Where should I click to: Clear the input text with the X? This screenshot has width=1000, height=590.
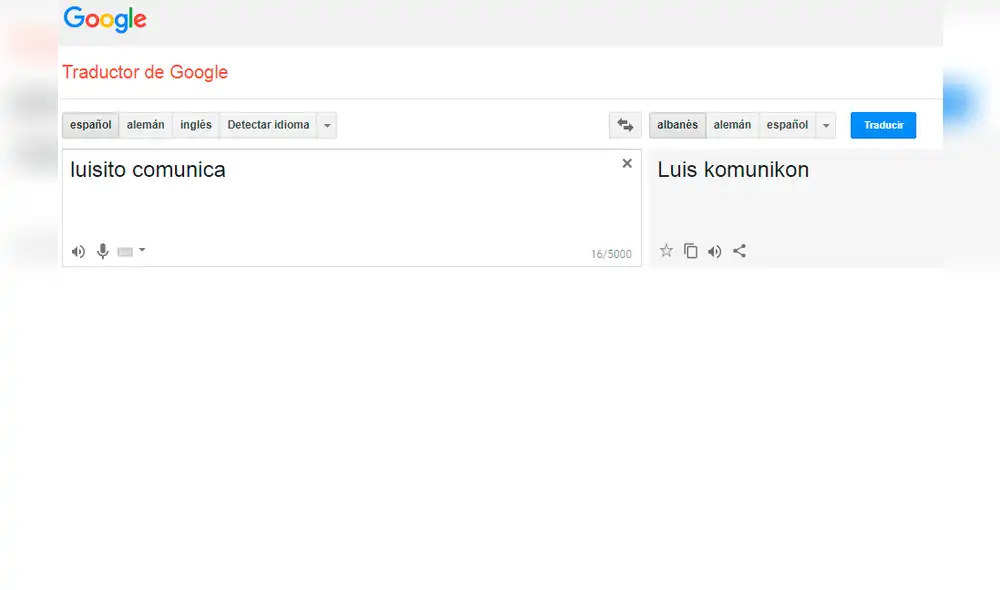627,163
